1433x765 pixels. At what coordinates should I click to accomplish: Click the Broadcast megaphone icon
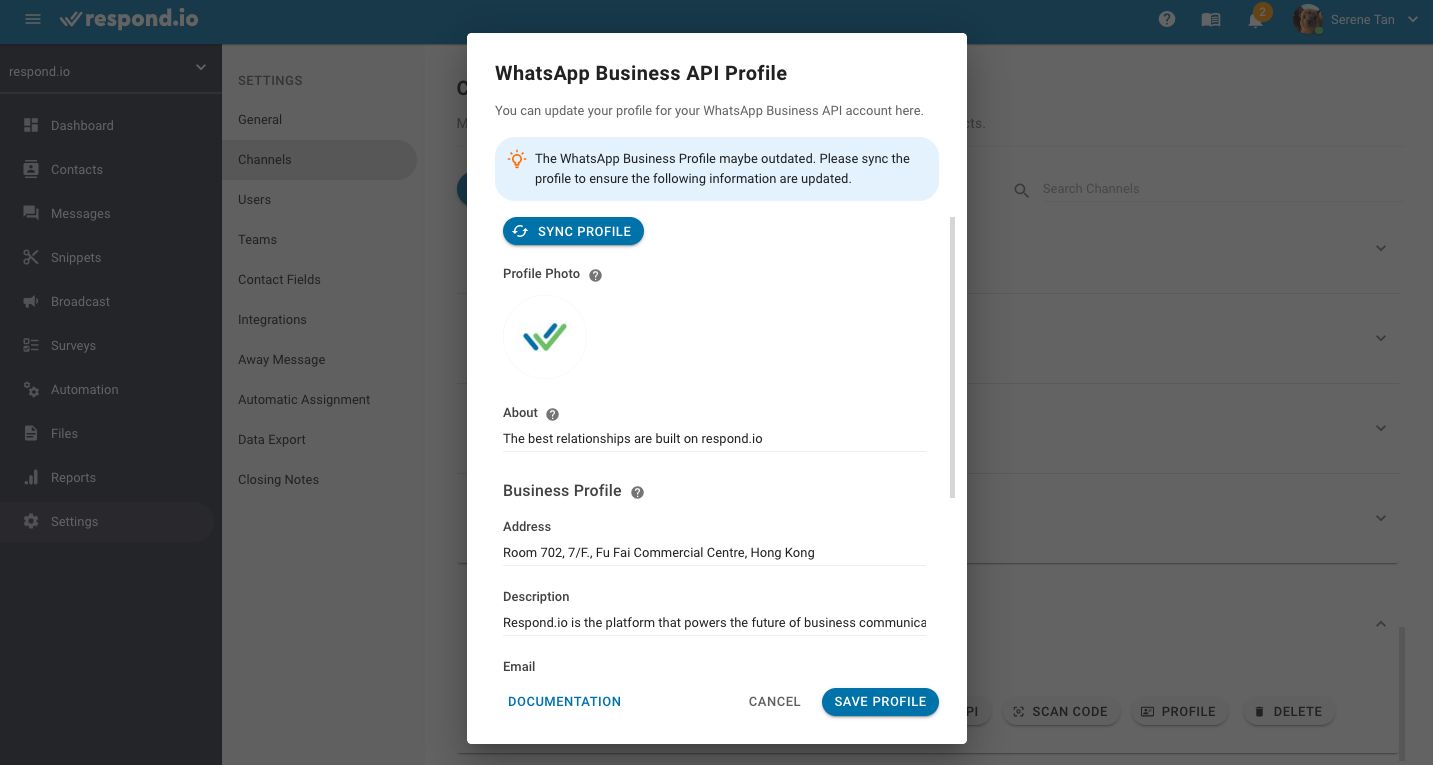tap(31, 301)
